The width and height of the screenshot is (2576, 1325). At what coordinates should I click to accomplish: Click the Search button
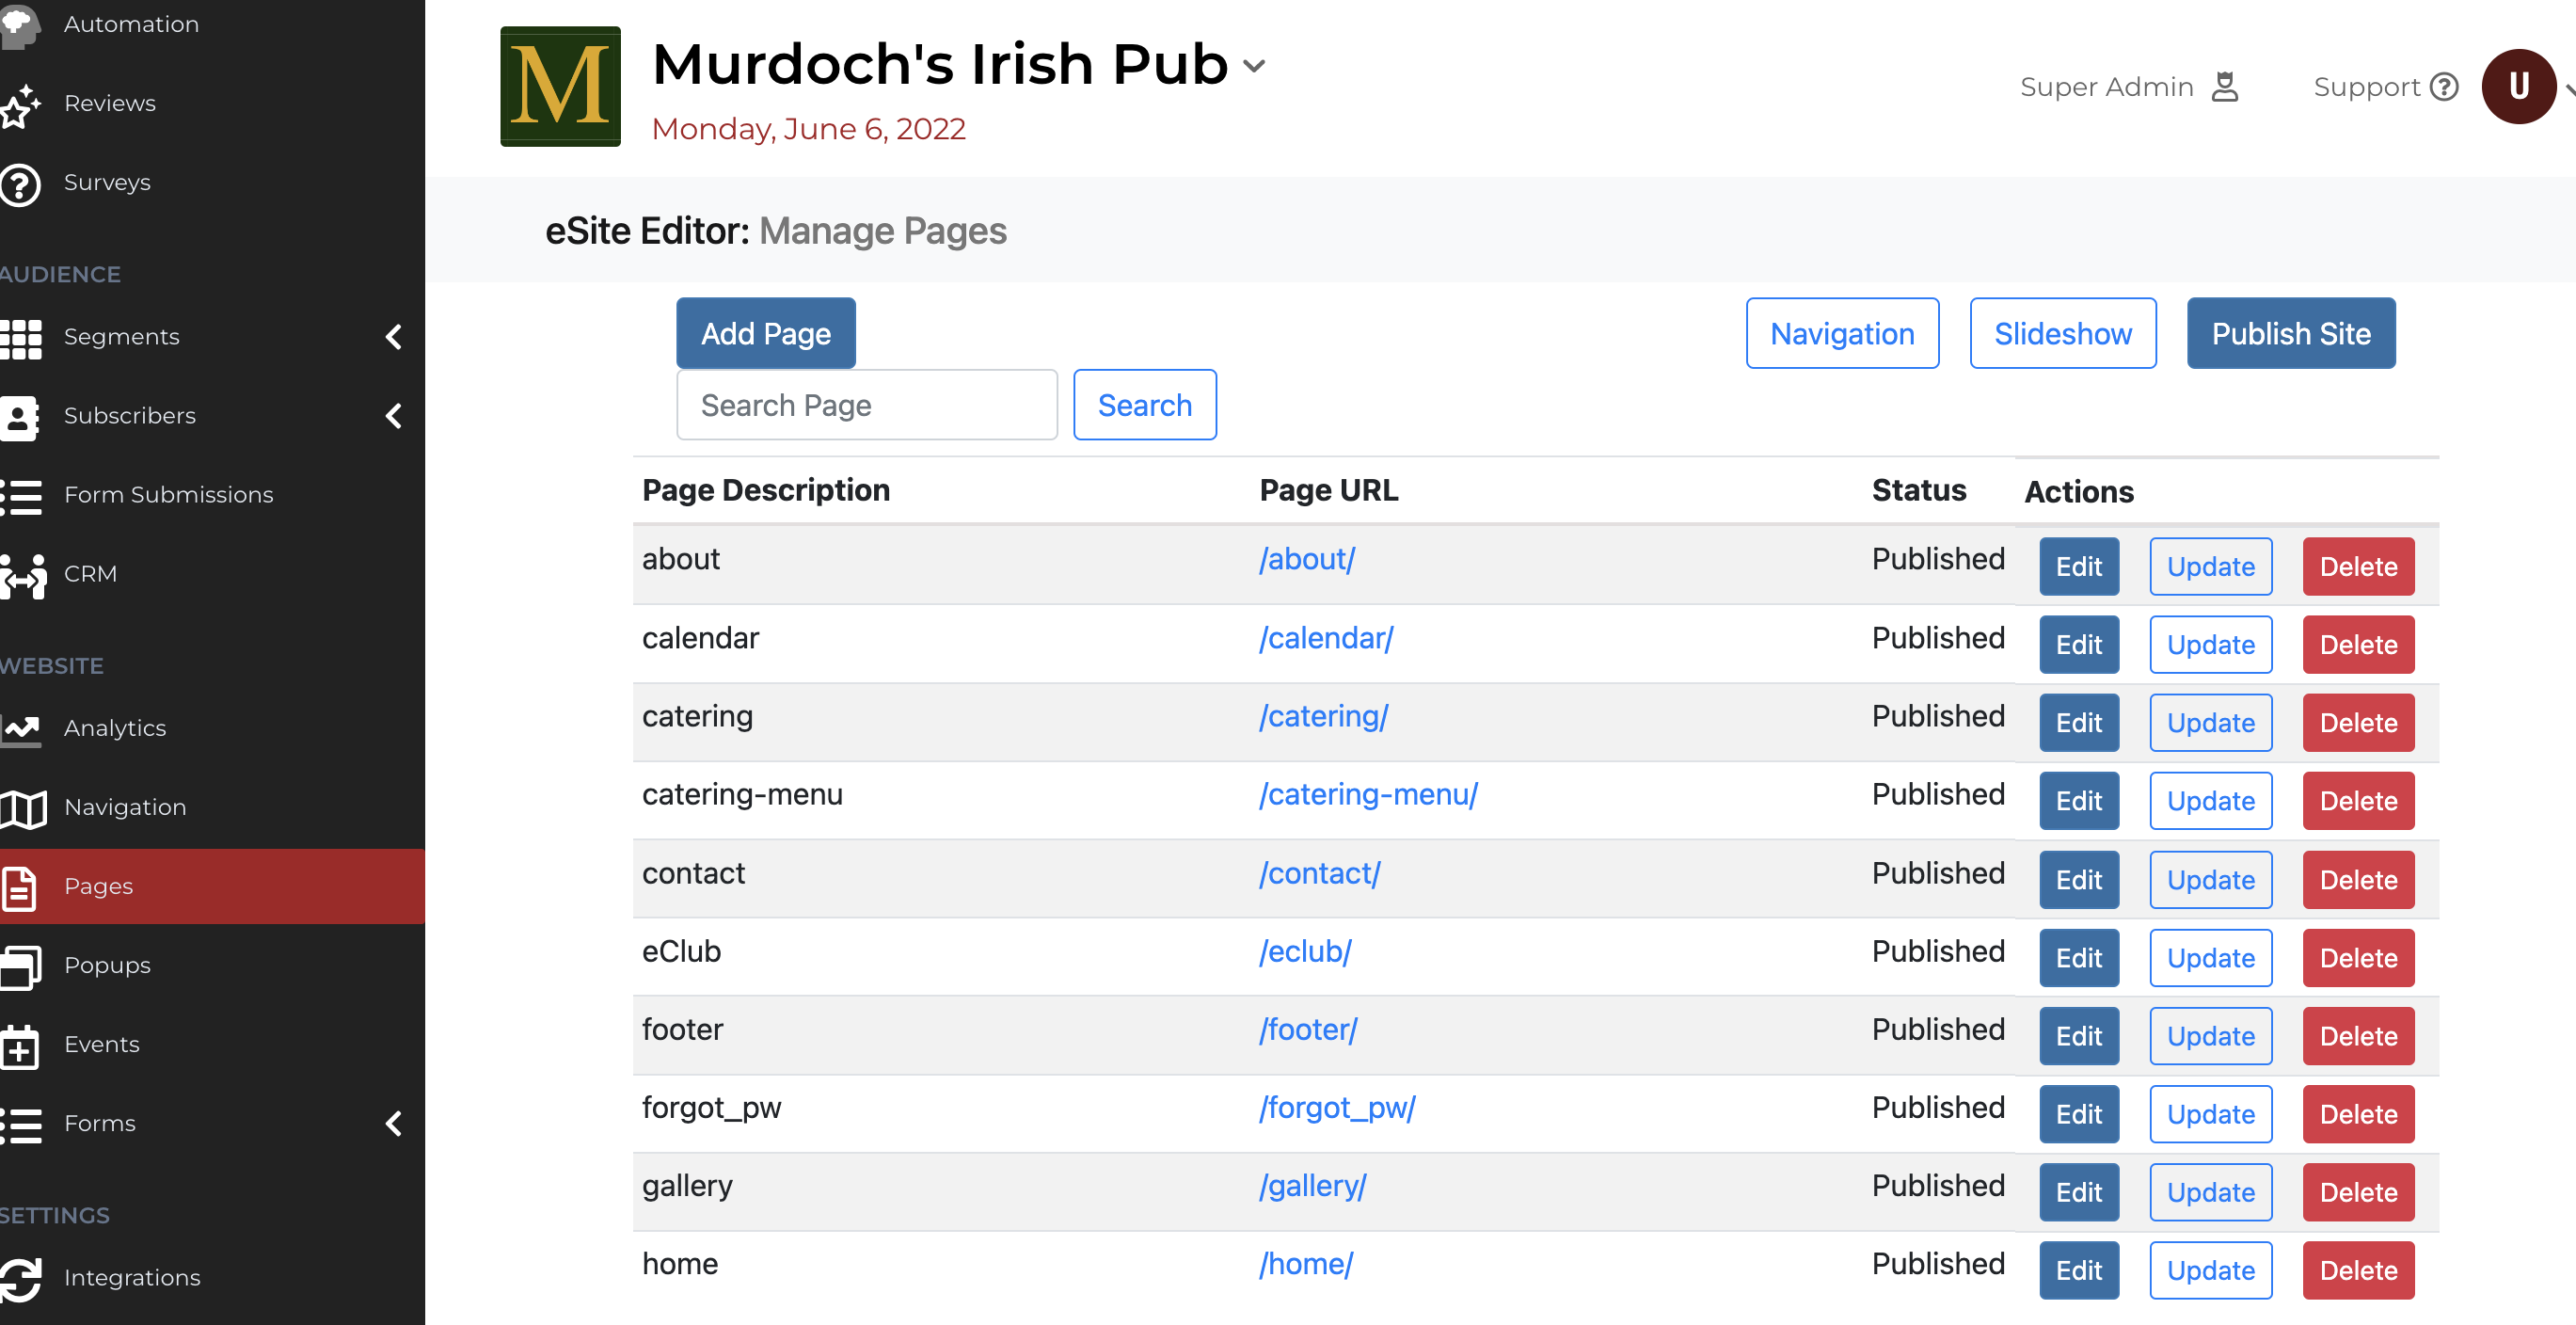point(1145,405)
